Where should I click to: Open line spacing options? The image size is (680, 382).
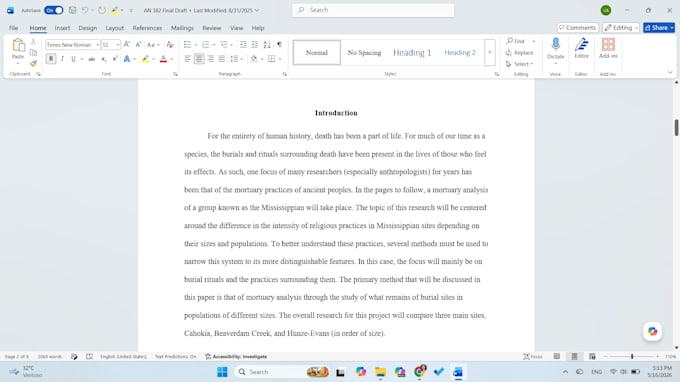pos(236,59)
